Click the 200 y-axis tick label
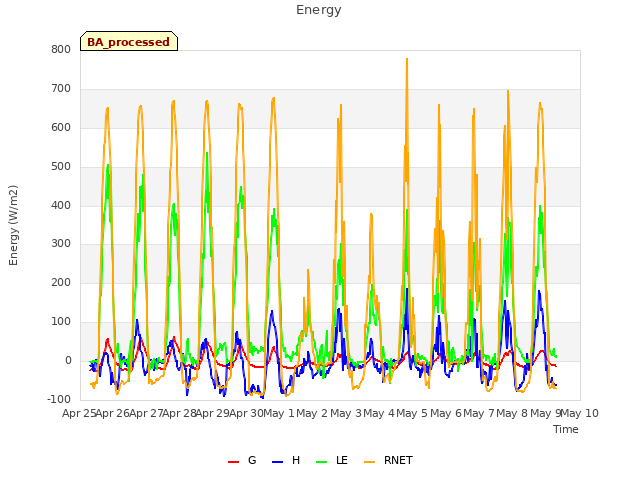This screenshot has height=480, width=640. [x=61, y=282]
